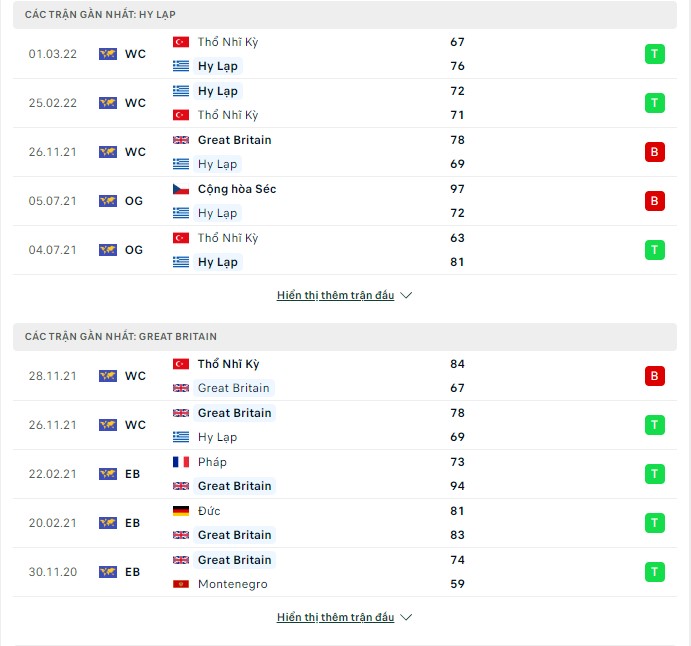Click the Cộng hòa Séc team name

[x=237, y=189]
